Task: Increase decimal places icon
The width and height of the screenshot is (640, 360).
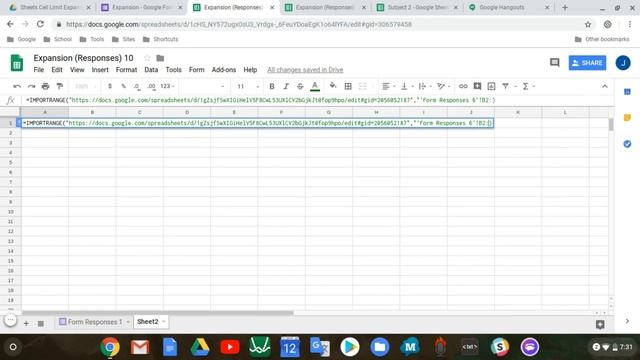Action: pos(151,86)
